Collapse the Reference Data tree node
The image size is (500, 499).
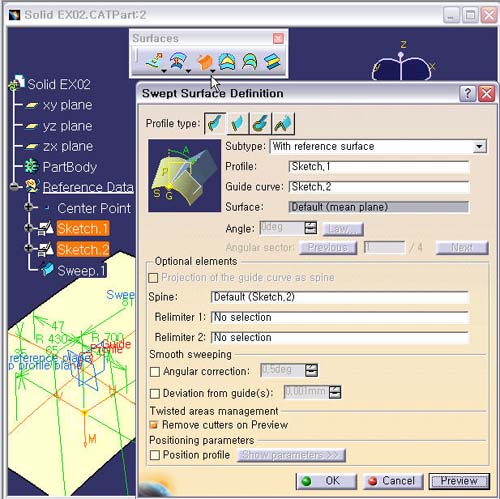coord(14,187)
